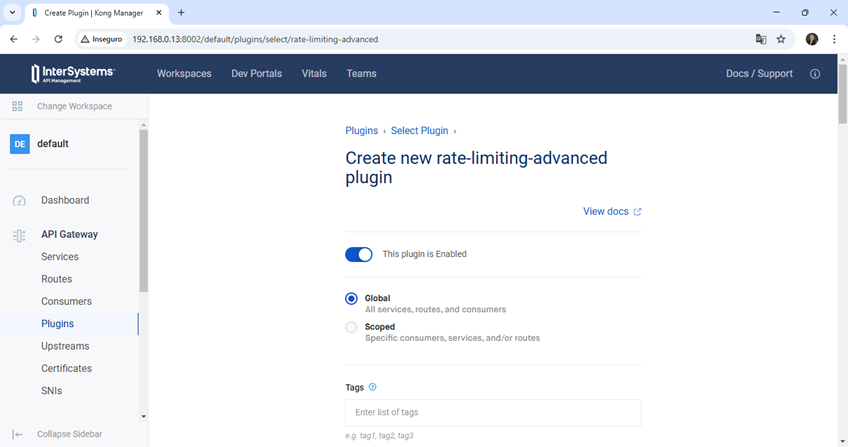Bookmark this page with star icon
The height and width of the screenshot is (447, 848).
(x=781, y=39)
